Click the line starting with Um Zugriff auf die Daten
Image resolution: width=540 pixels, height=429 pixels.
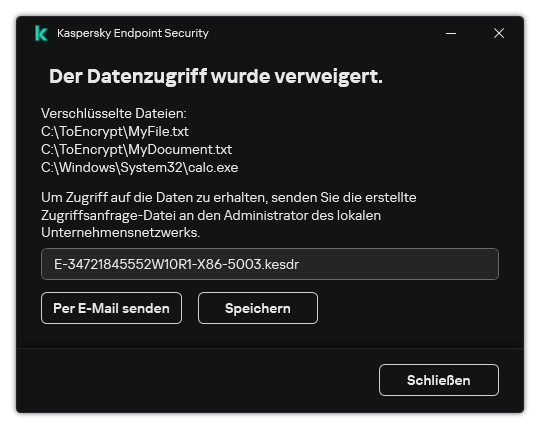click(x=229, y=198)
